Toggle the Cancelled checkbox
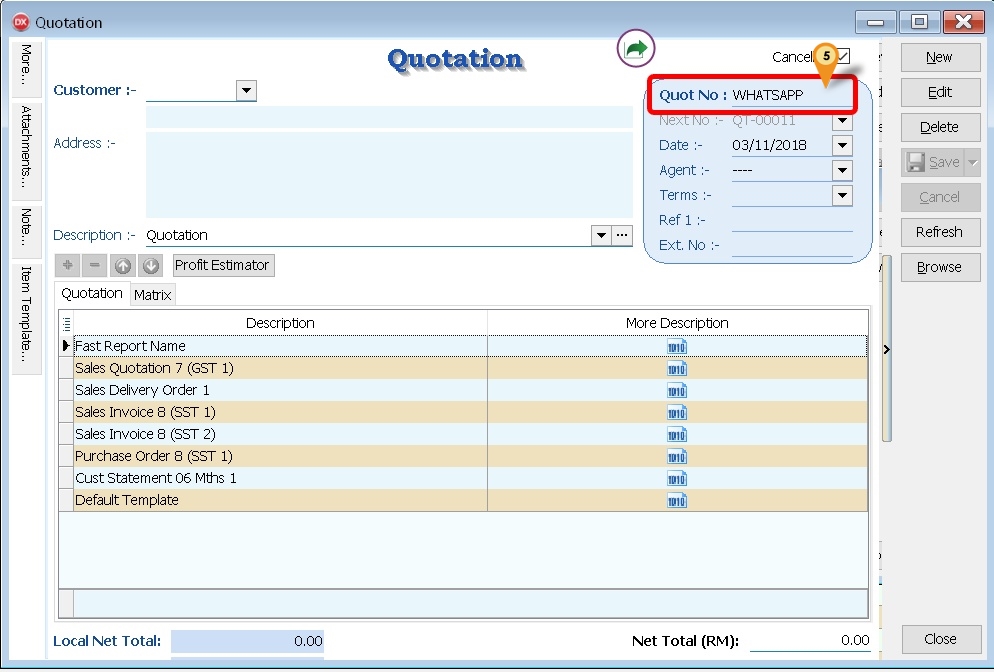Screen dimensions: 994x672 point(843,57)
